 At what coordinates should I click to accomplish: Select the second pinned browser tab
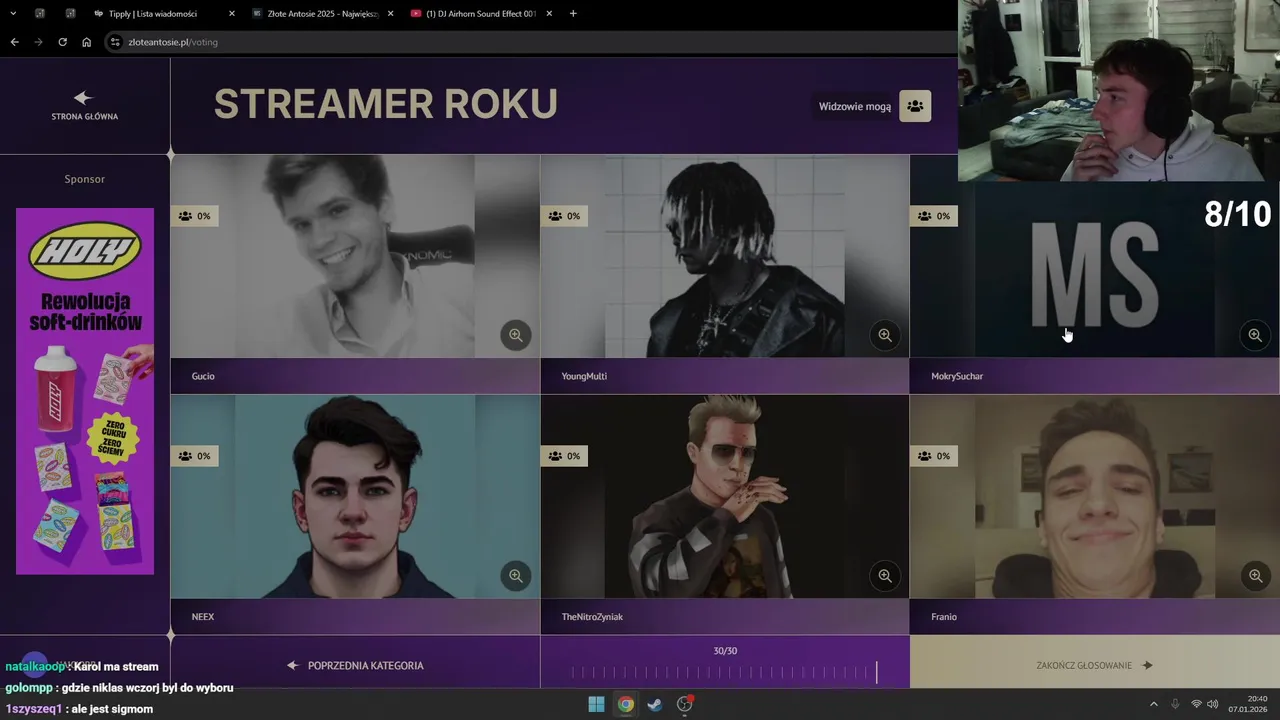[x=71, y=14]
